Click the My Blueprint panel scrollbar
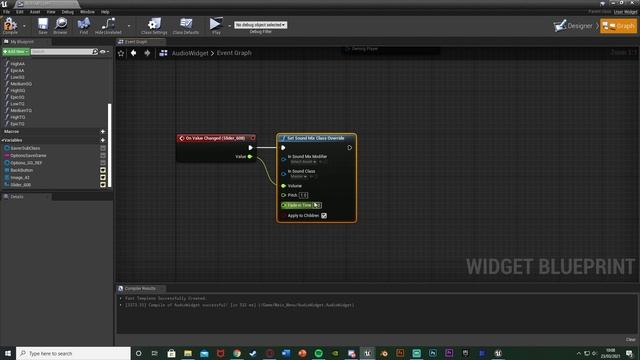 [x=109, y=145]
